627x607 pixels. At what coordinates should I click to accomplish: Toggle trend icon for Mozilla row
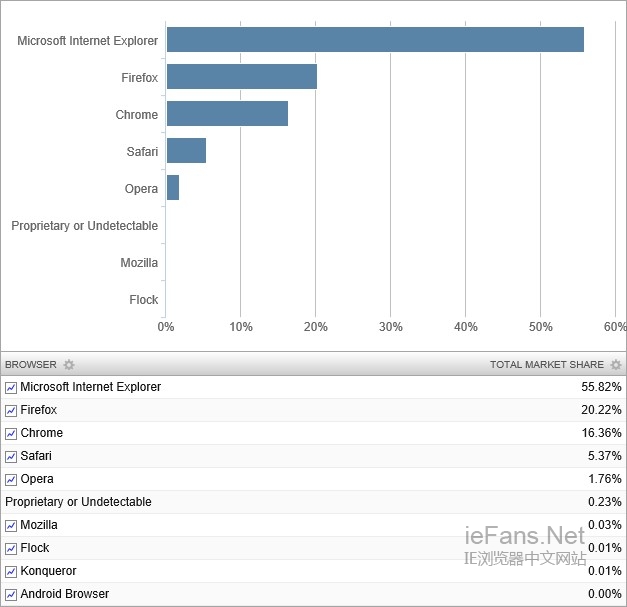(x=11, y=525)
